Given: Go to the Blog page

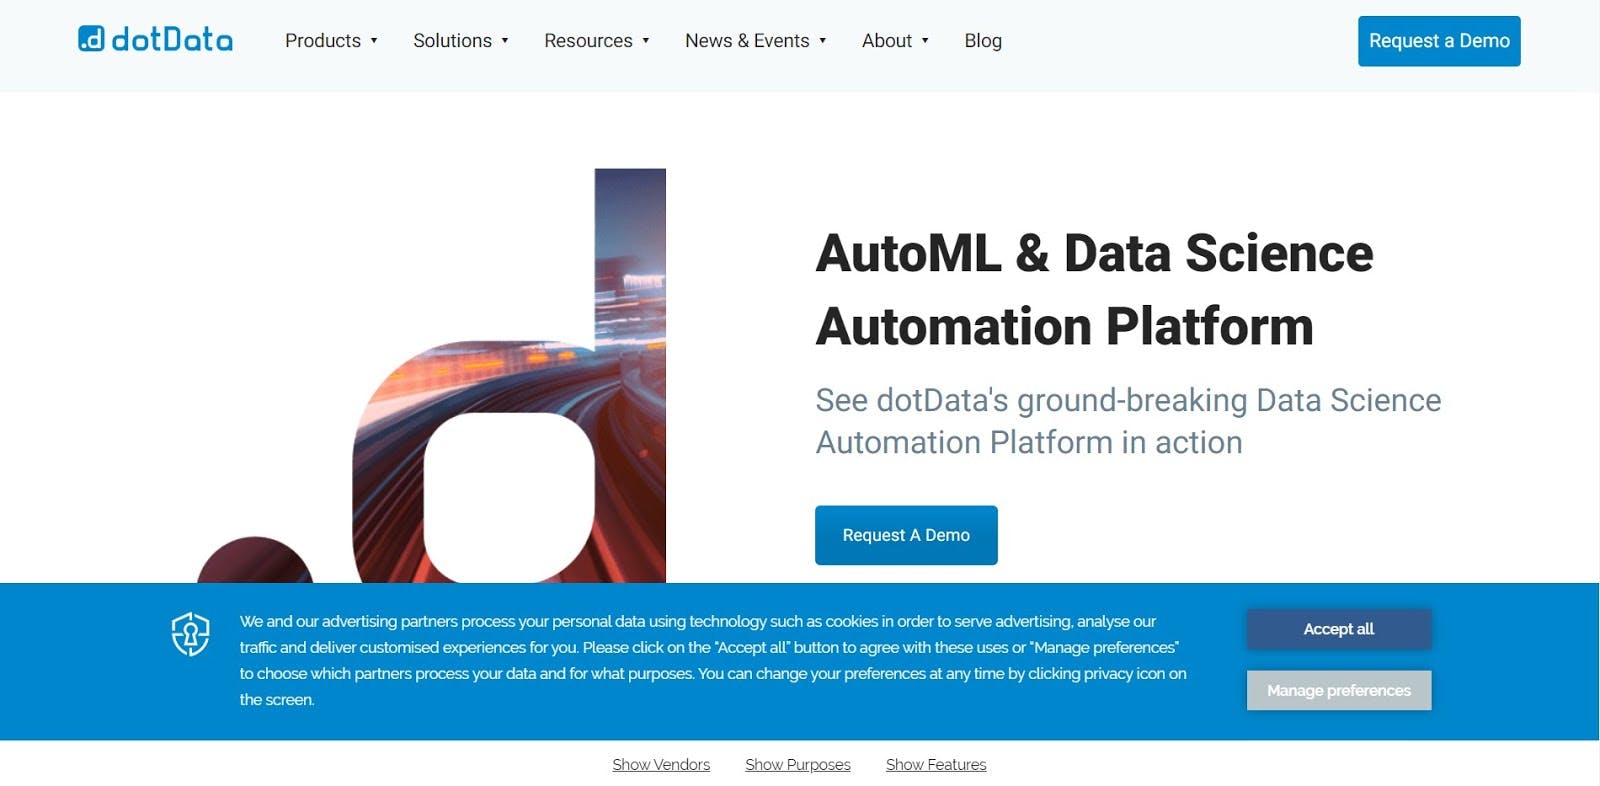Looking at the screenshot, I should 983,41.
